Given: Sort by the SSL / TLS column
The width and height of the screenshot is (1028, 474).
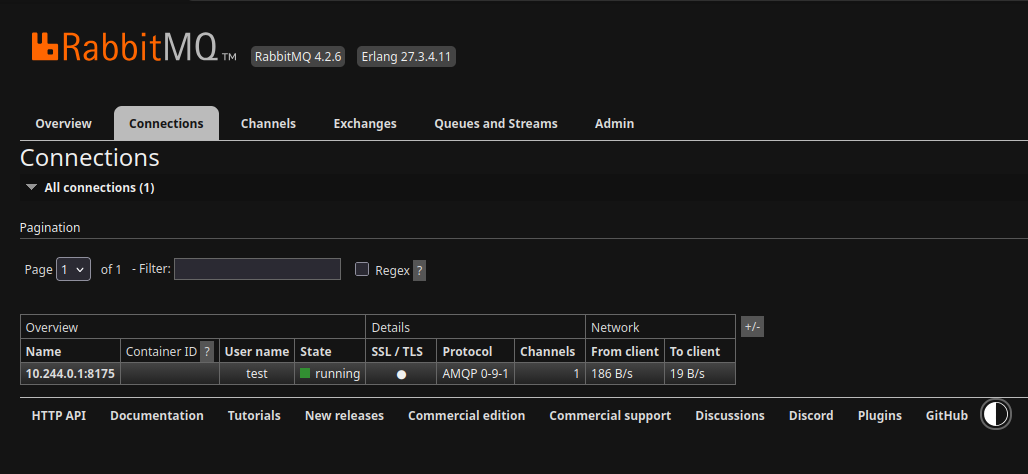Looking at the screenshot, I should [x=397, y=351].
